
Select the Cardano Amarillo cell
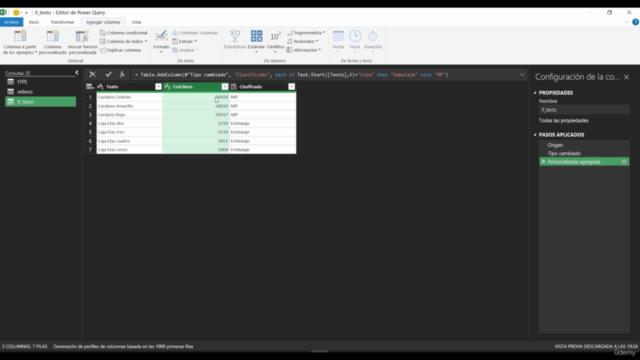point(129,106)
